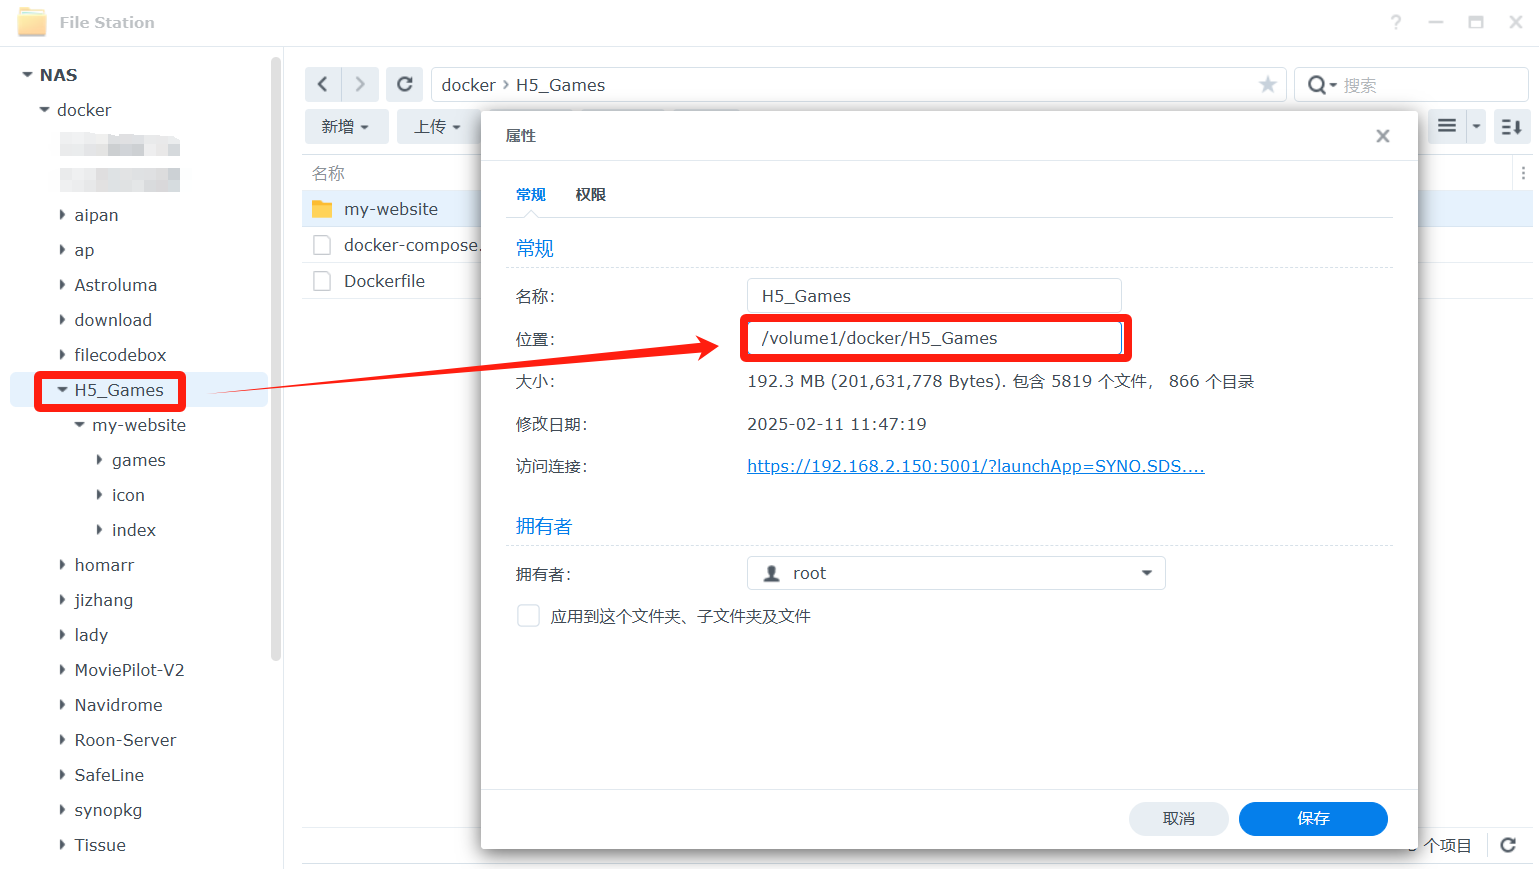The image size is (1539, 869).
Task: Tick the Dockerfile file checkbox
Action: pos(322,281)
